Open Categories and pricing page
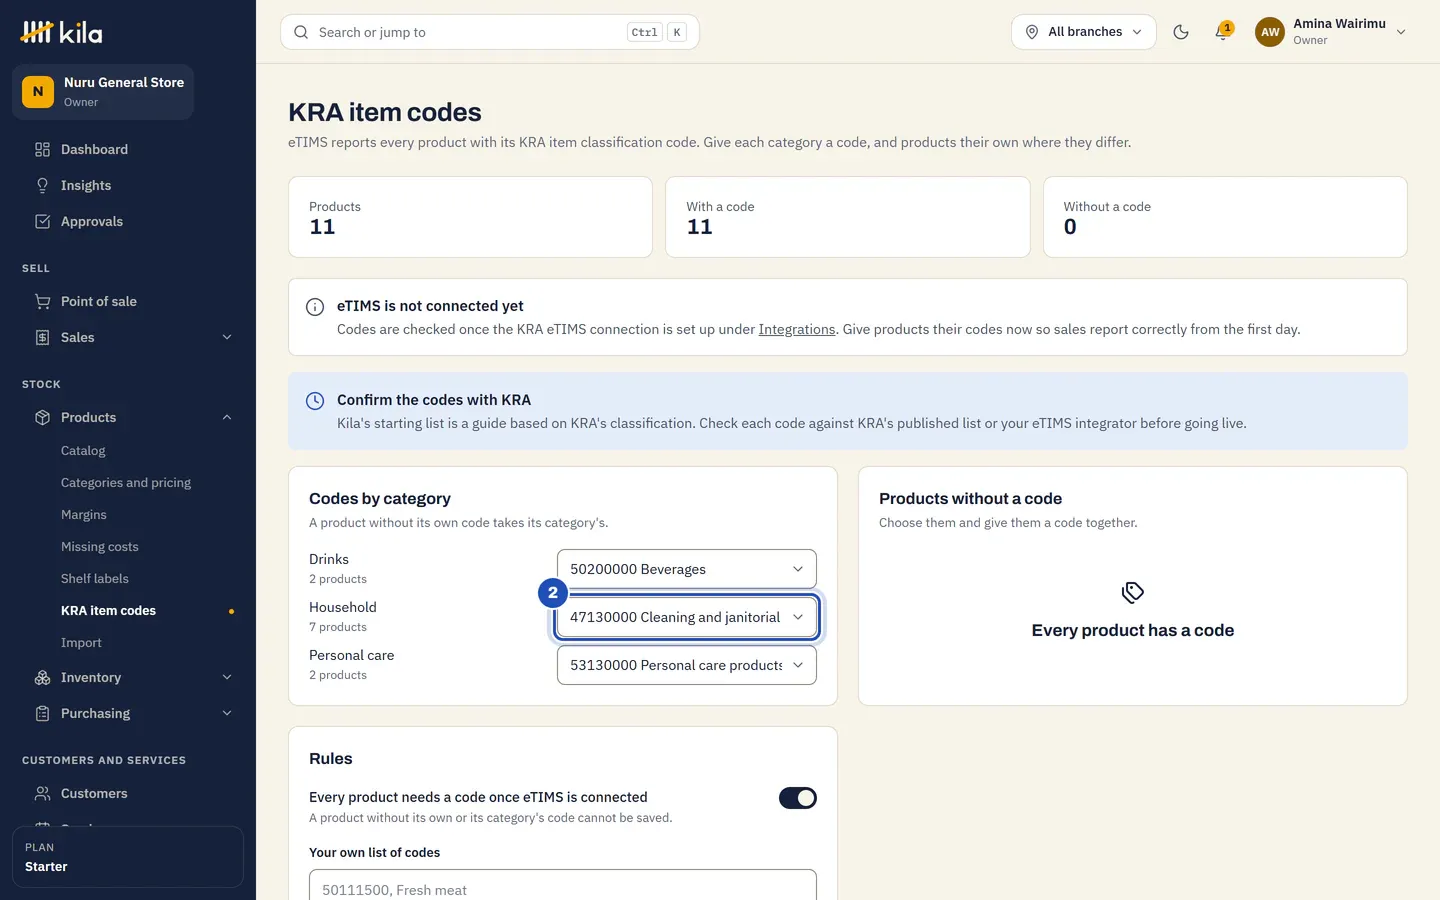 point(126,483)
